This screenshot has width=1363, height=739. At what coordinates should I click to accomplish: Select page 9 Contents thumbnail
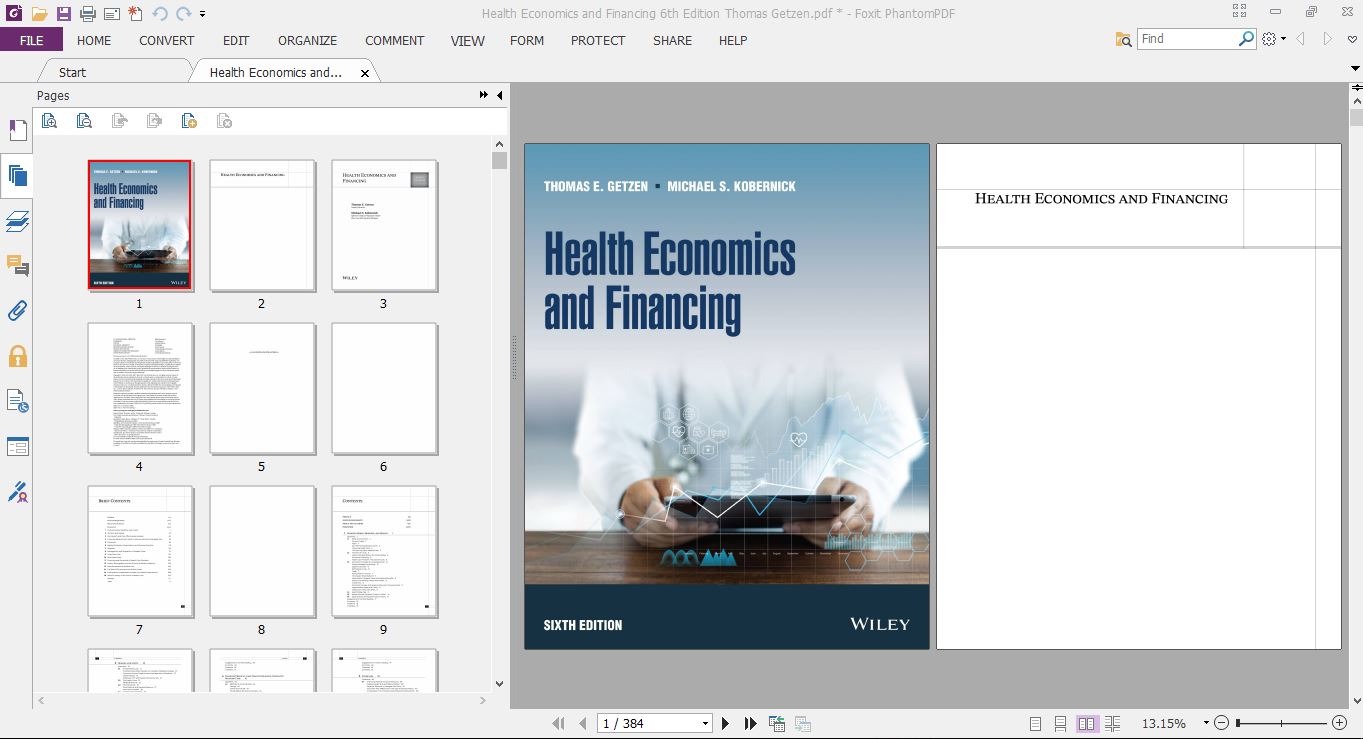click(383, 551)
